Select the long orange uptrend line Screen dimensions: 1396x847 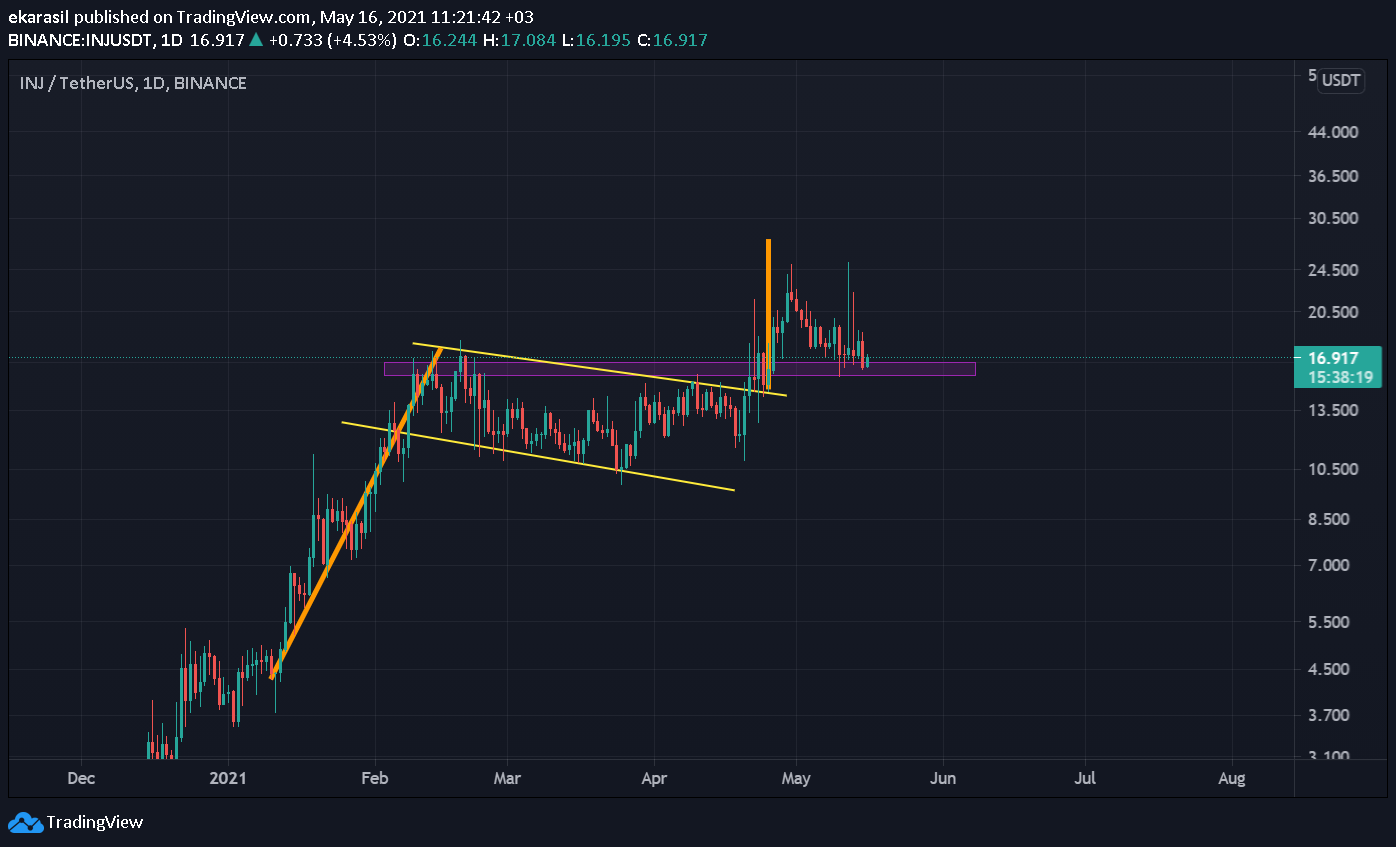point(356,513)
